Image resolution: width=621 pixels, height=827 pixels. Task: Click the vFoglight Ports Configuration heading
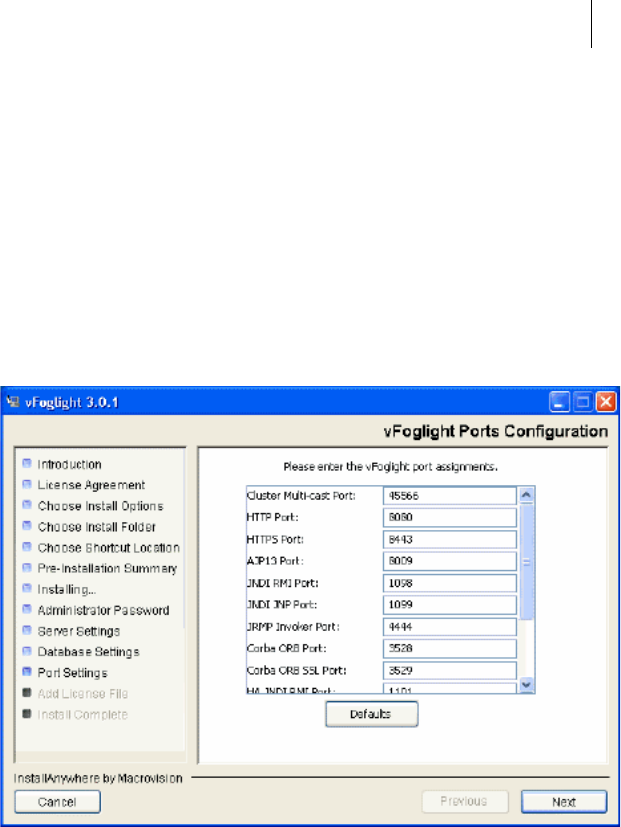click(496, 431)
